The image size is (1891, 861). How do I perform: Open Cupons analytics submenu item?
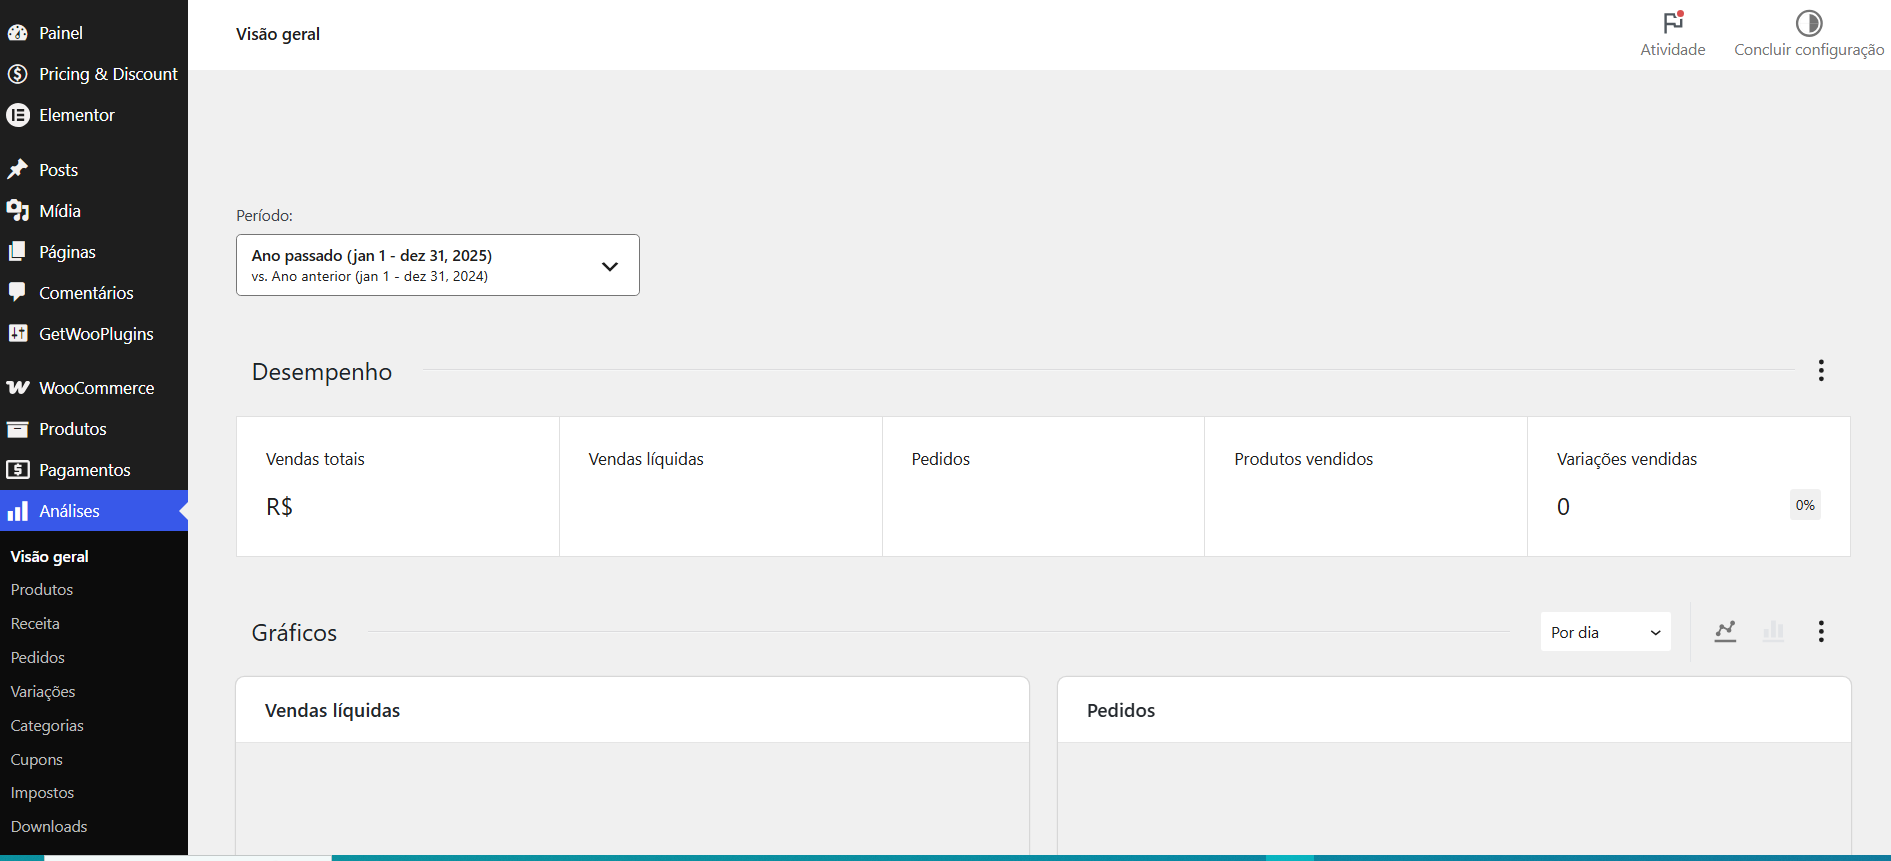tap(37, 759)
